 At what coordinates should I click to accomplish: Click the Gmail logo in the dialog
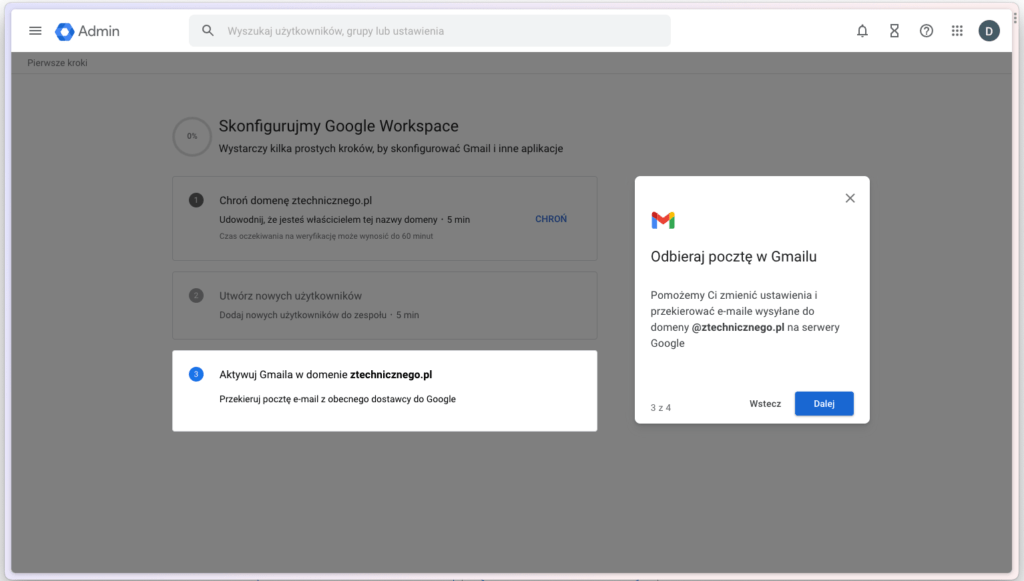click(663, 220)
